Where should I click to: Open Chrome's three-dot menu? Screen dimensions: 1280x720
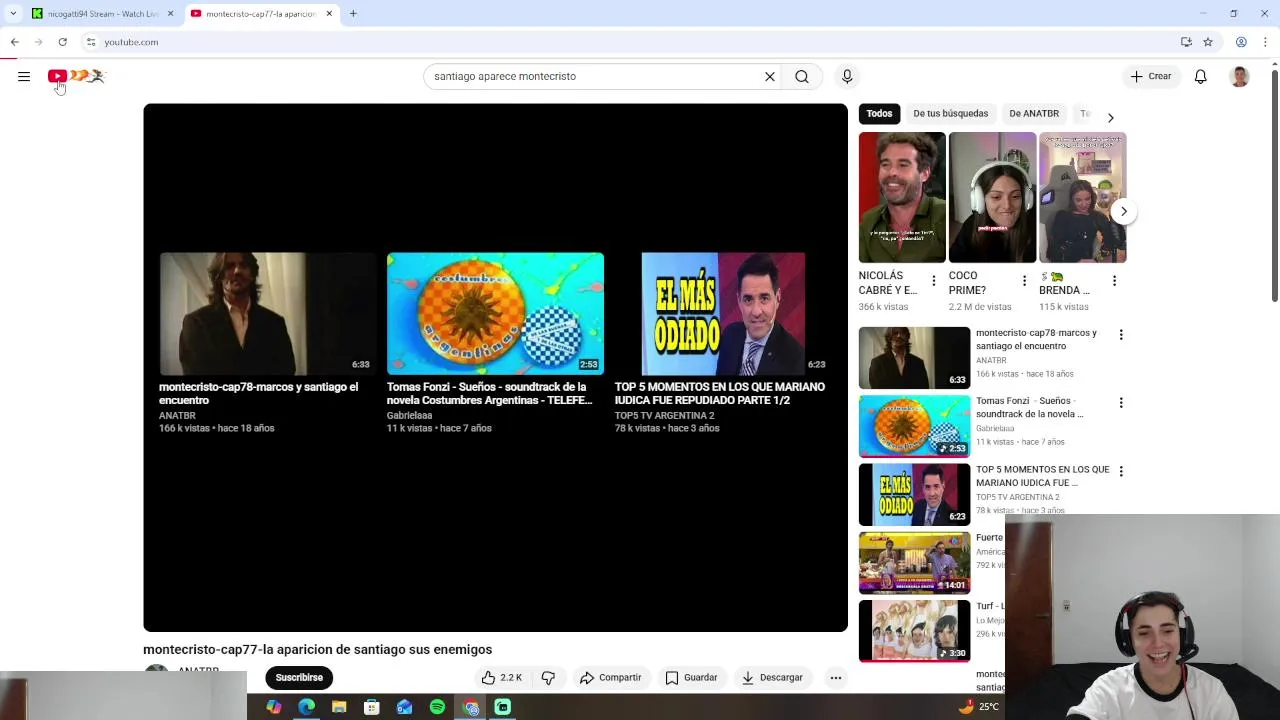coord(1266,42)
